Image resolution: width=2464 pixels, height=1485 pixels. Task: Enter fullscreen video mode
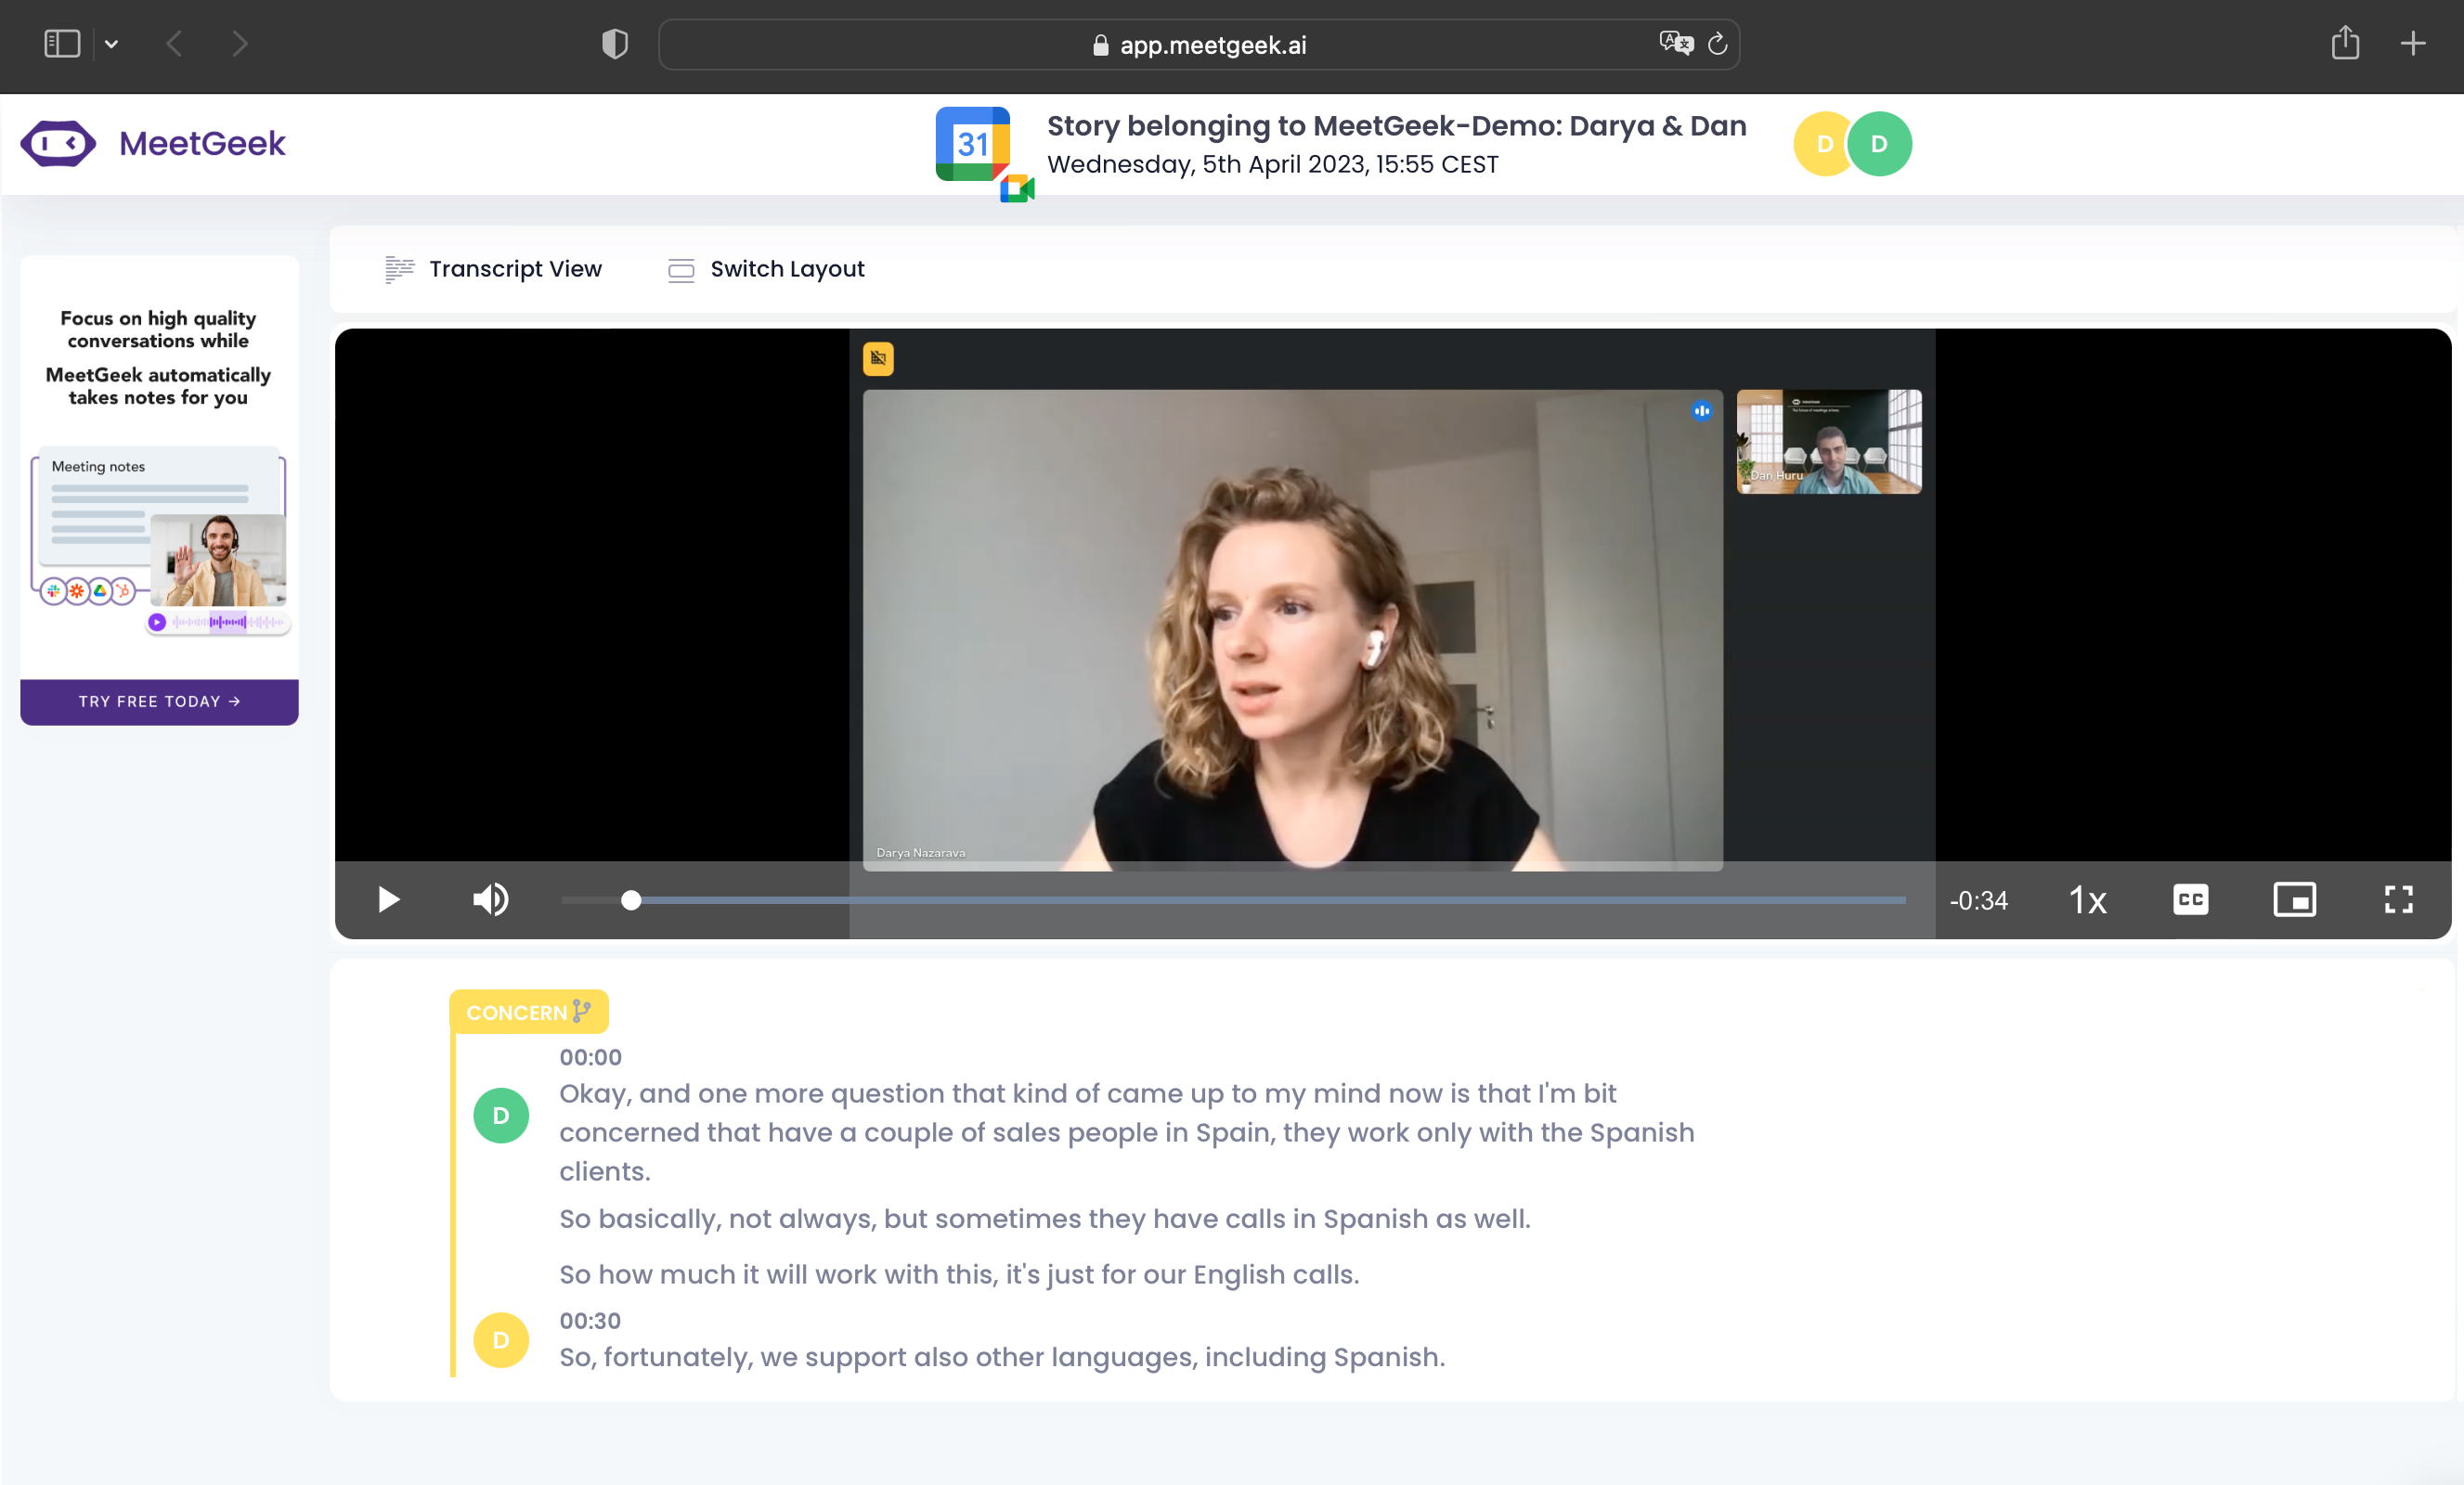click(2398, 900)
